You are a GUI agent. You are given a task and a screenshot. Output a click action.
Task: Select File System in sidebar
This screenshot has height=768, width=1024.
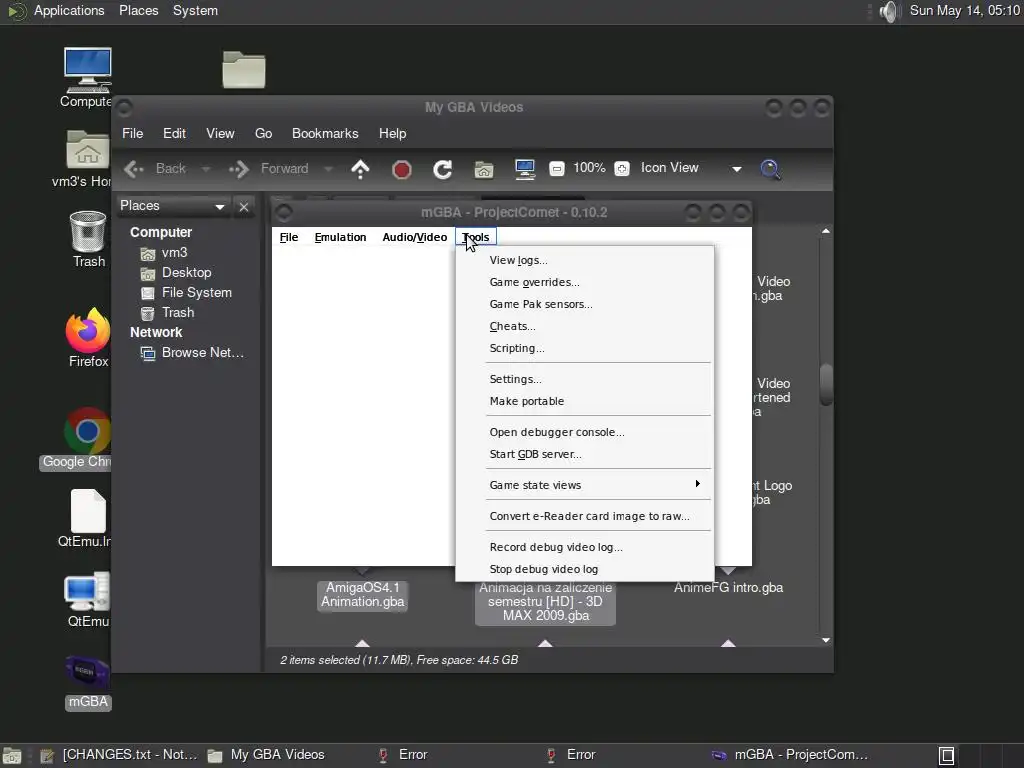pos(197,293)
